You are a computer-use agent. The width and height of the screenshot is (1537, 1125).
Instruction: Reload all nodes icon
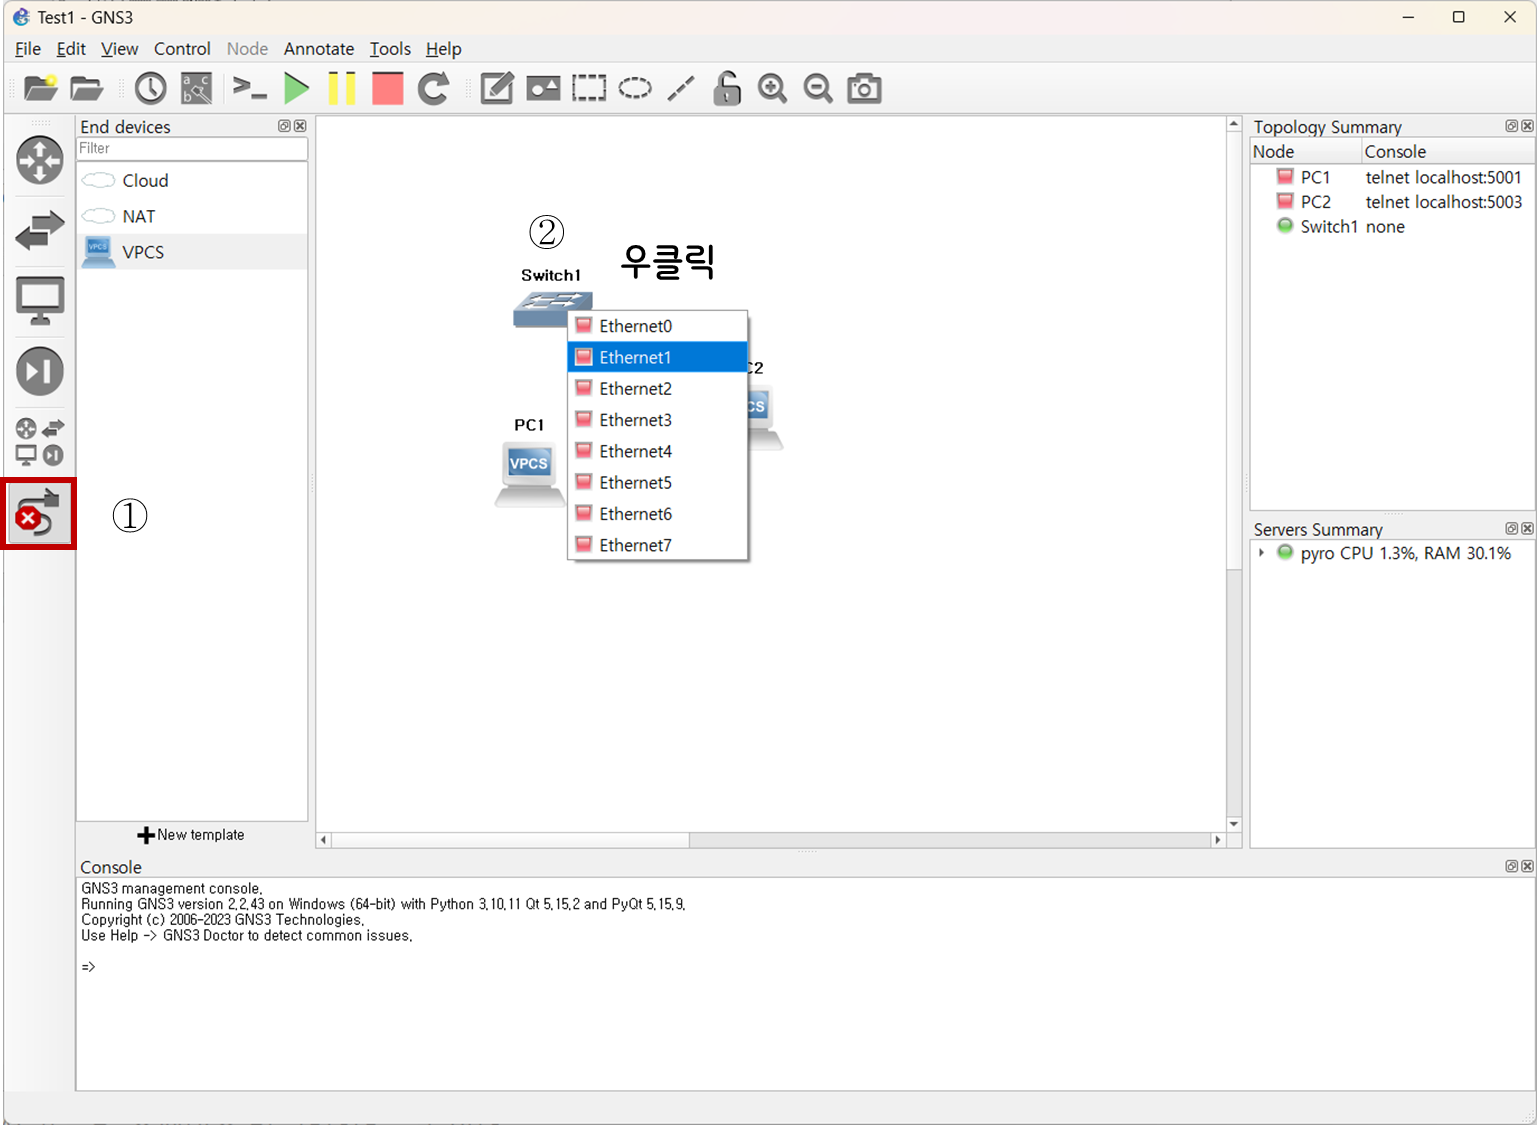point(434,88)
